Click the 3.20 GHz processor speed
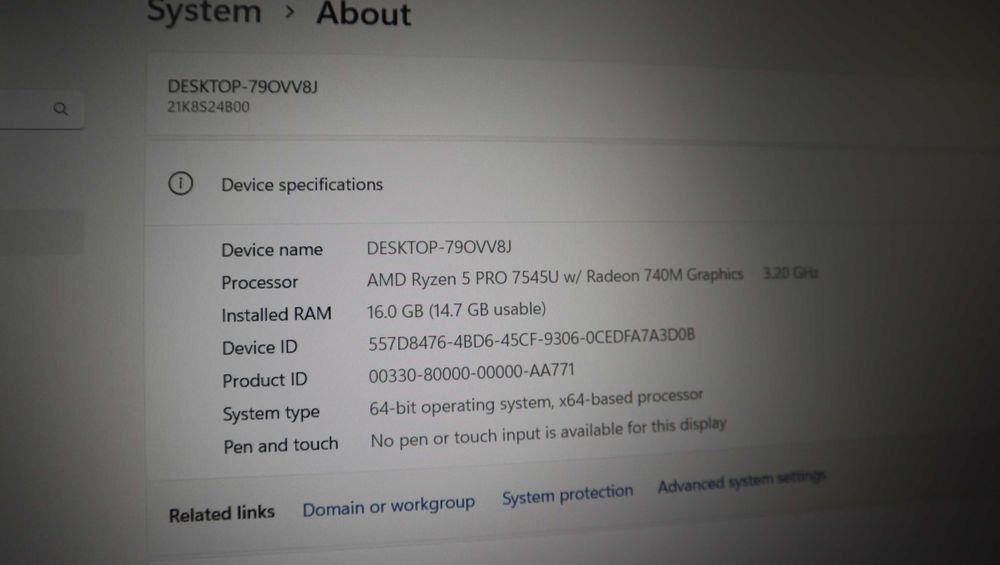The width and height of the screenshot is (1000, 565). 791,273
